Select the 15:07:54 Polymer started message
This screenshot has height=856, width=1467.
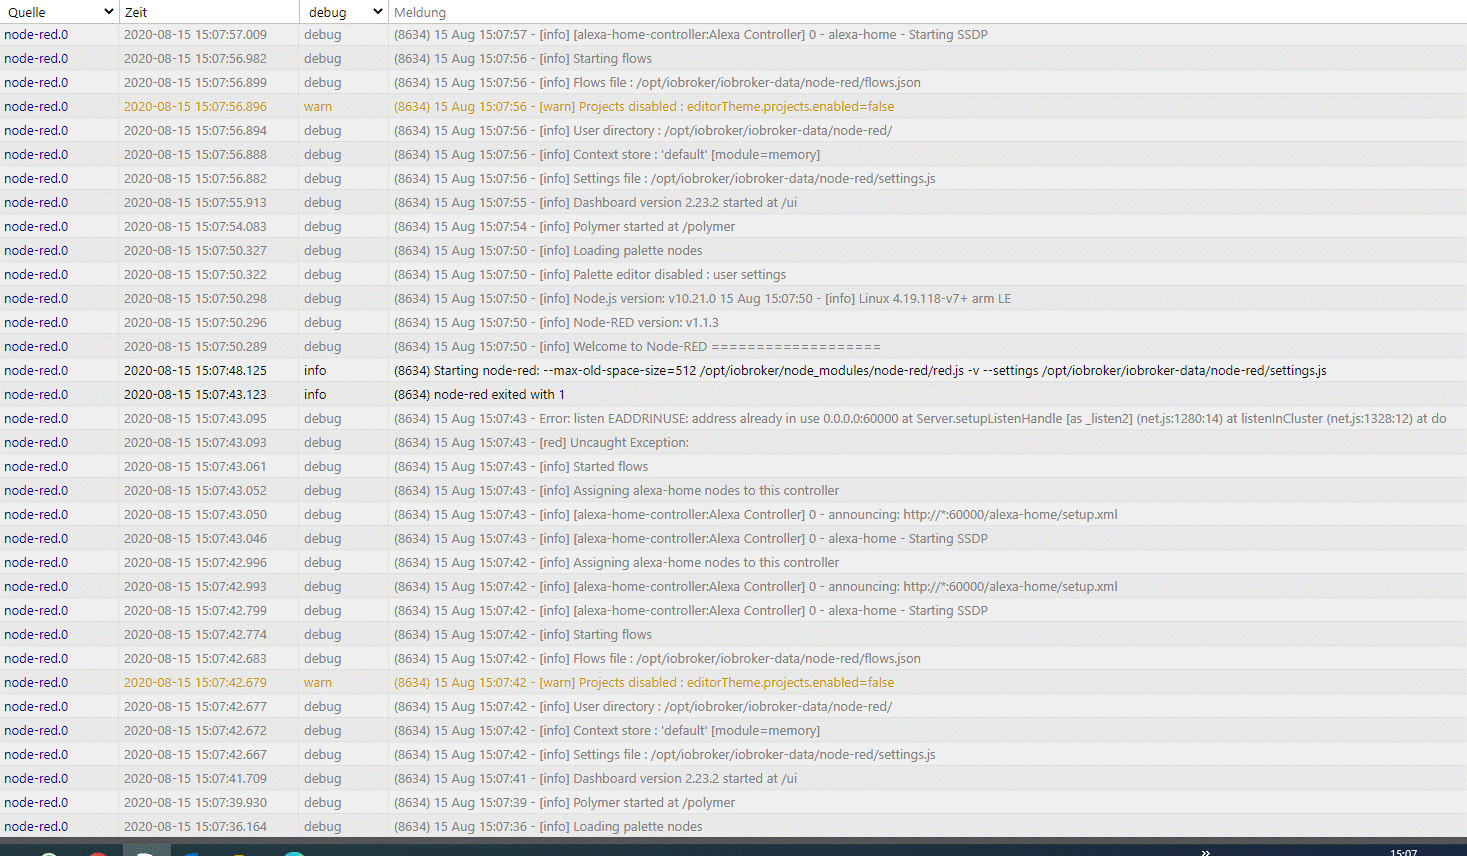pyautogui.click(x=564, y=227)
